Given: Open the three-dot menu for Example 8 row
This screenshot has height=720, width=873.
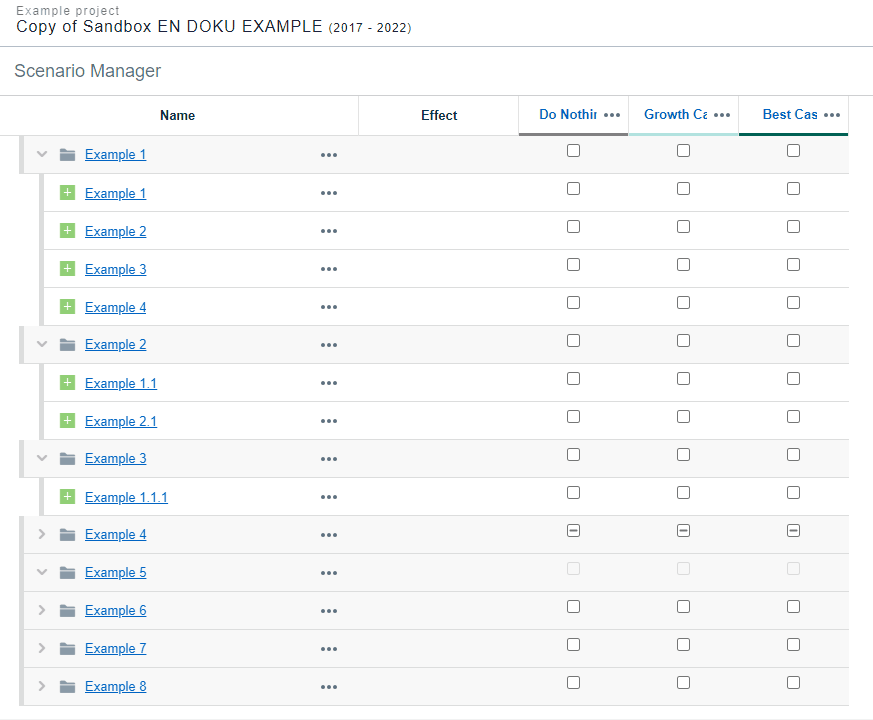Looking at the screenshot, I should (329, 687).
